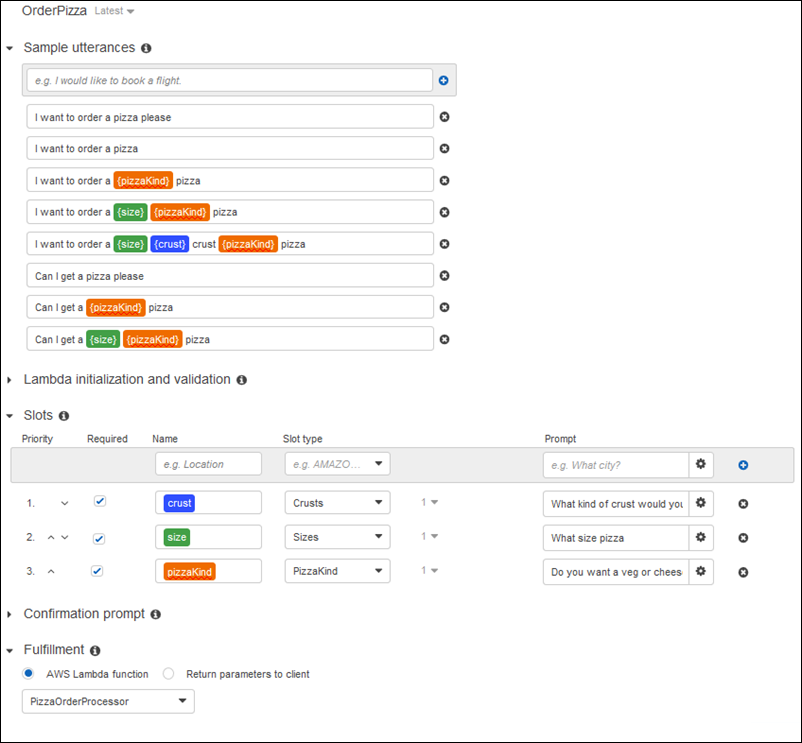Click the info icon beside Sample utterances
Viewport: 802px width, 743px height.
146,47
